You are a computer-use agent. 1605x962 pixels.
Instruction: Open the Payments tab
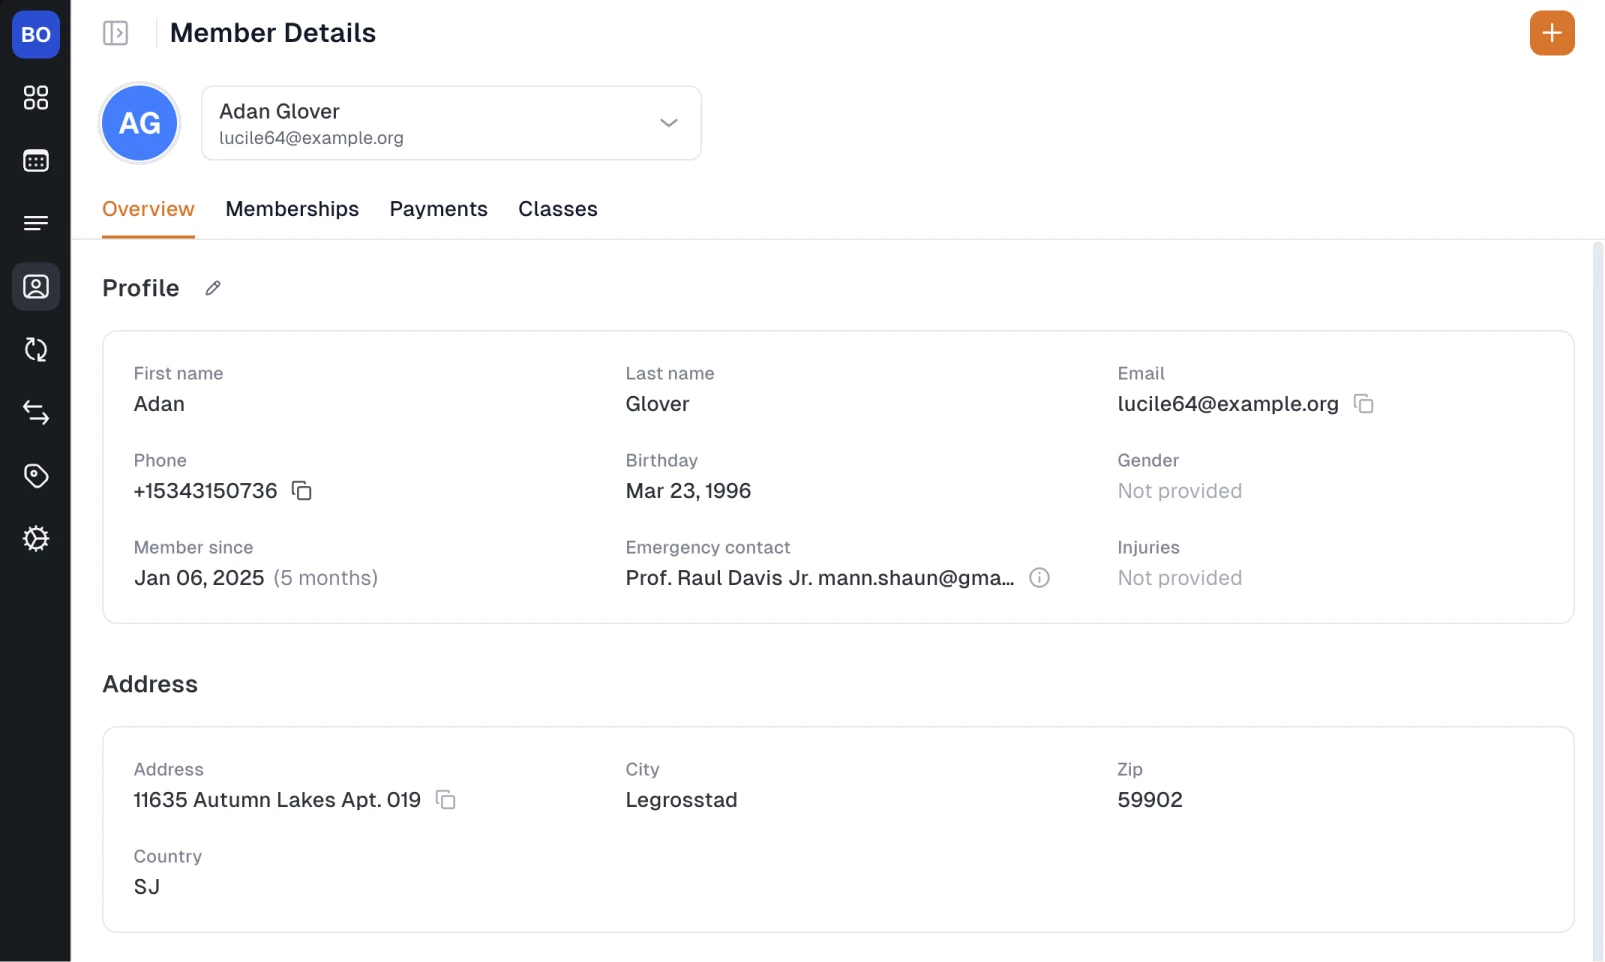coord(438,209)
